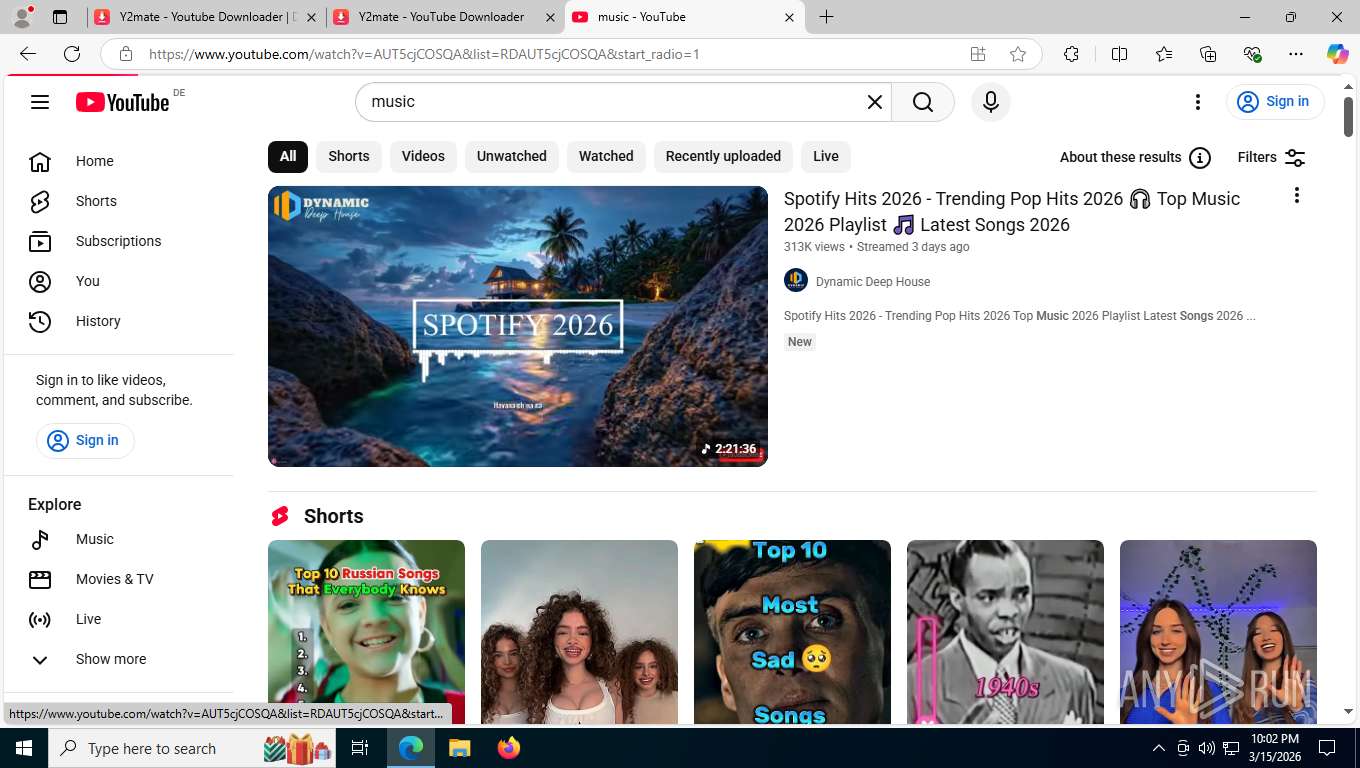
Task: Open the Top 10 Most Sad Songs short
Action: coord(792,632)
